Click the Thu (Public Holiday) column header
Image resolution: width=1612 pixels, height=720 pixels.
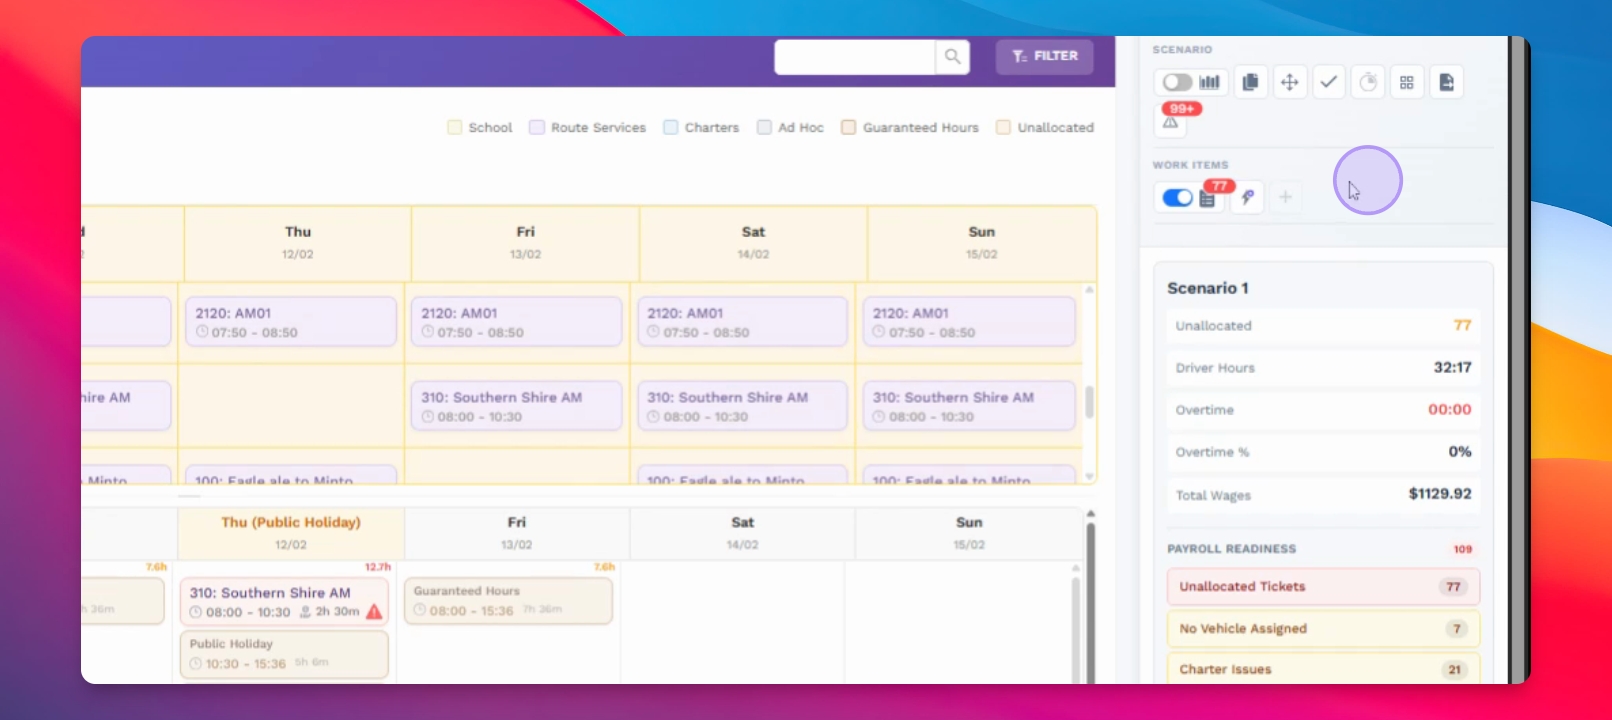[x=291, y=533]
